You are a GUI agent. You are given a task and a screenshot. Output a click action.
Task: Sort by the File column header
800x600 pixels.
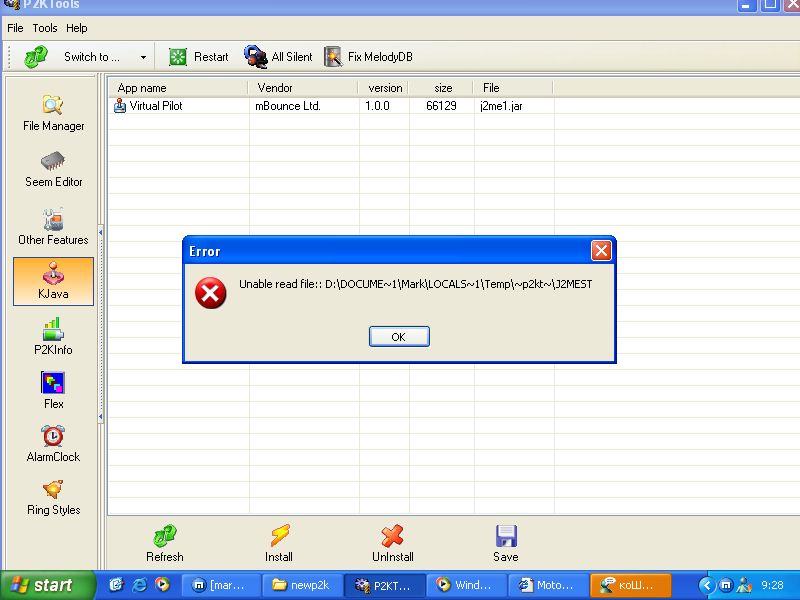tap(513, 88)
